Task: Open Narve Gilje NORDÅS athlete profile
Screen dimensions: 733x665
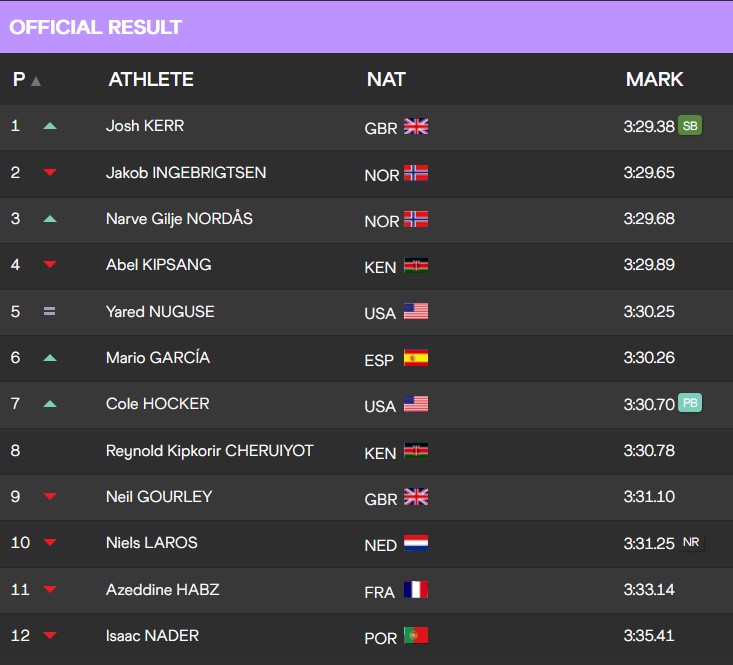Action: click(x=179, y=219)
